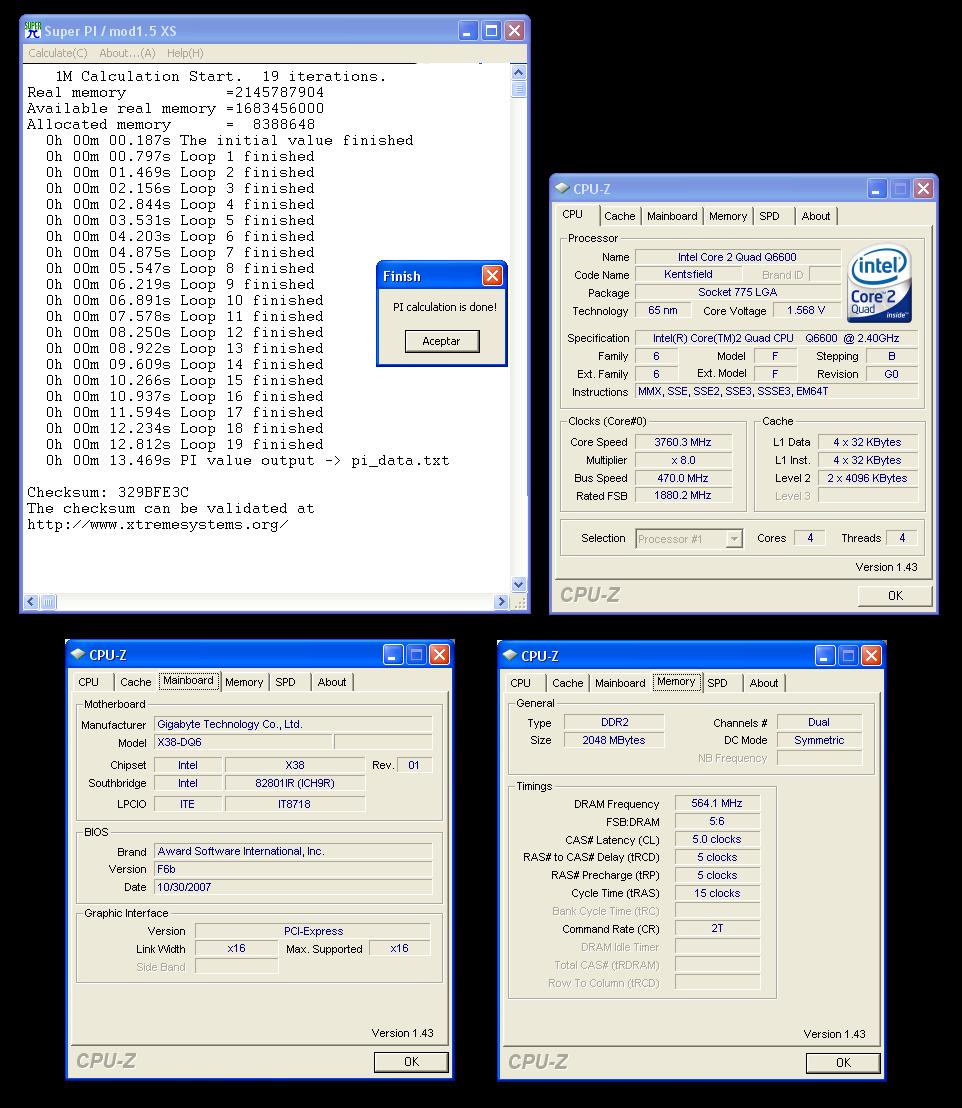
Task: Open the About...(A) menu in Super PI
Action: point(127,53)
